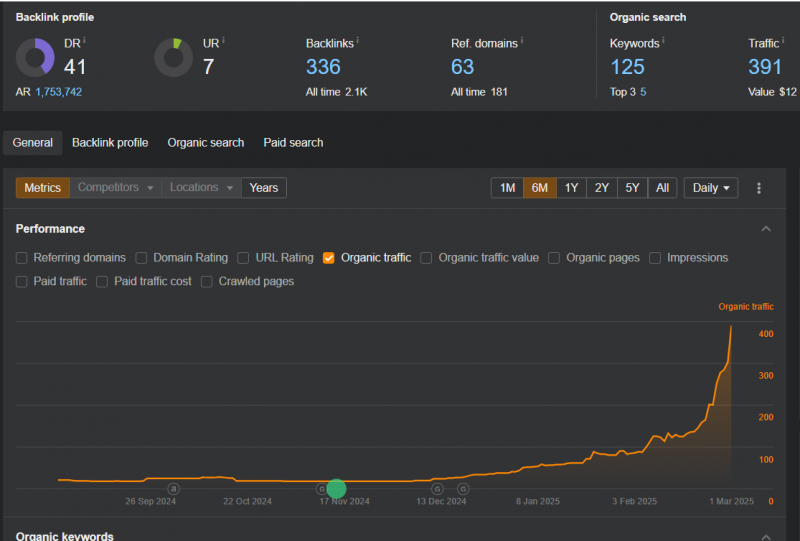Click the 336 backlinks count link
Screen dimensions: 800x541
click(x=323, y=67)
